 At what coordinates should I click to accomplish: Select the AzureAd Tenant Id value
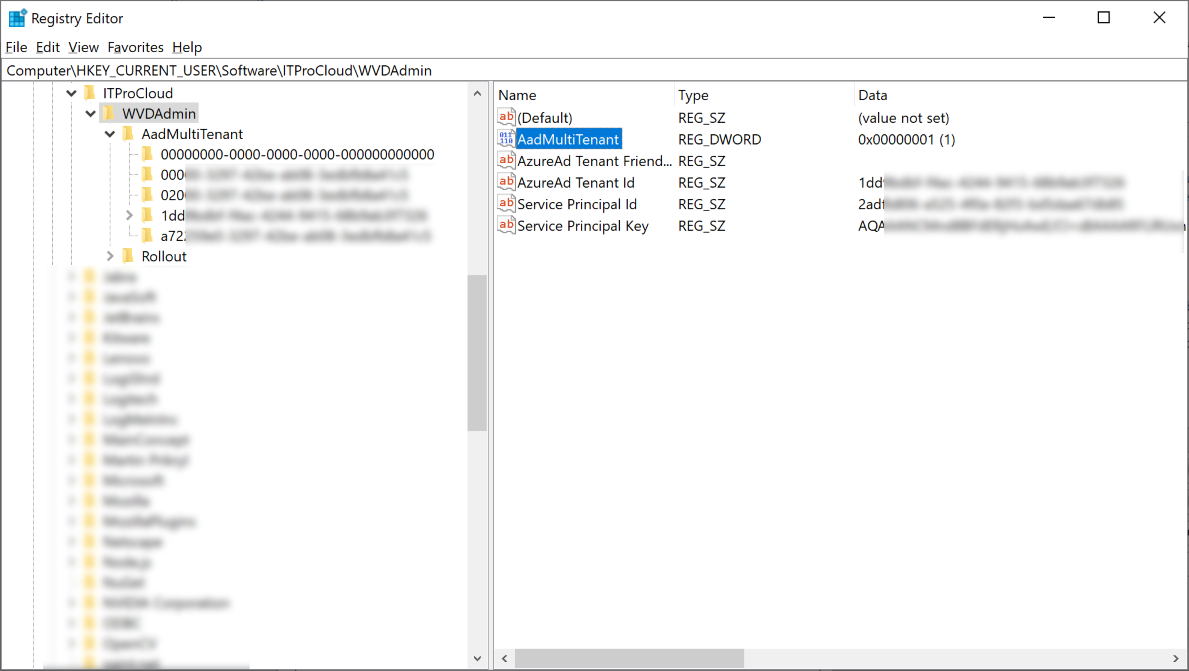pos(576,183)
